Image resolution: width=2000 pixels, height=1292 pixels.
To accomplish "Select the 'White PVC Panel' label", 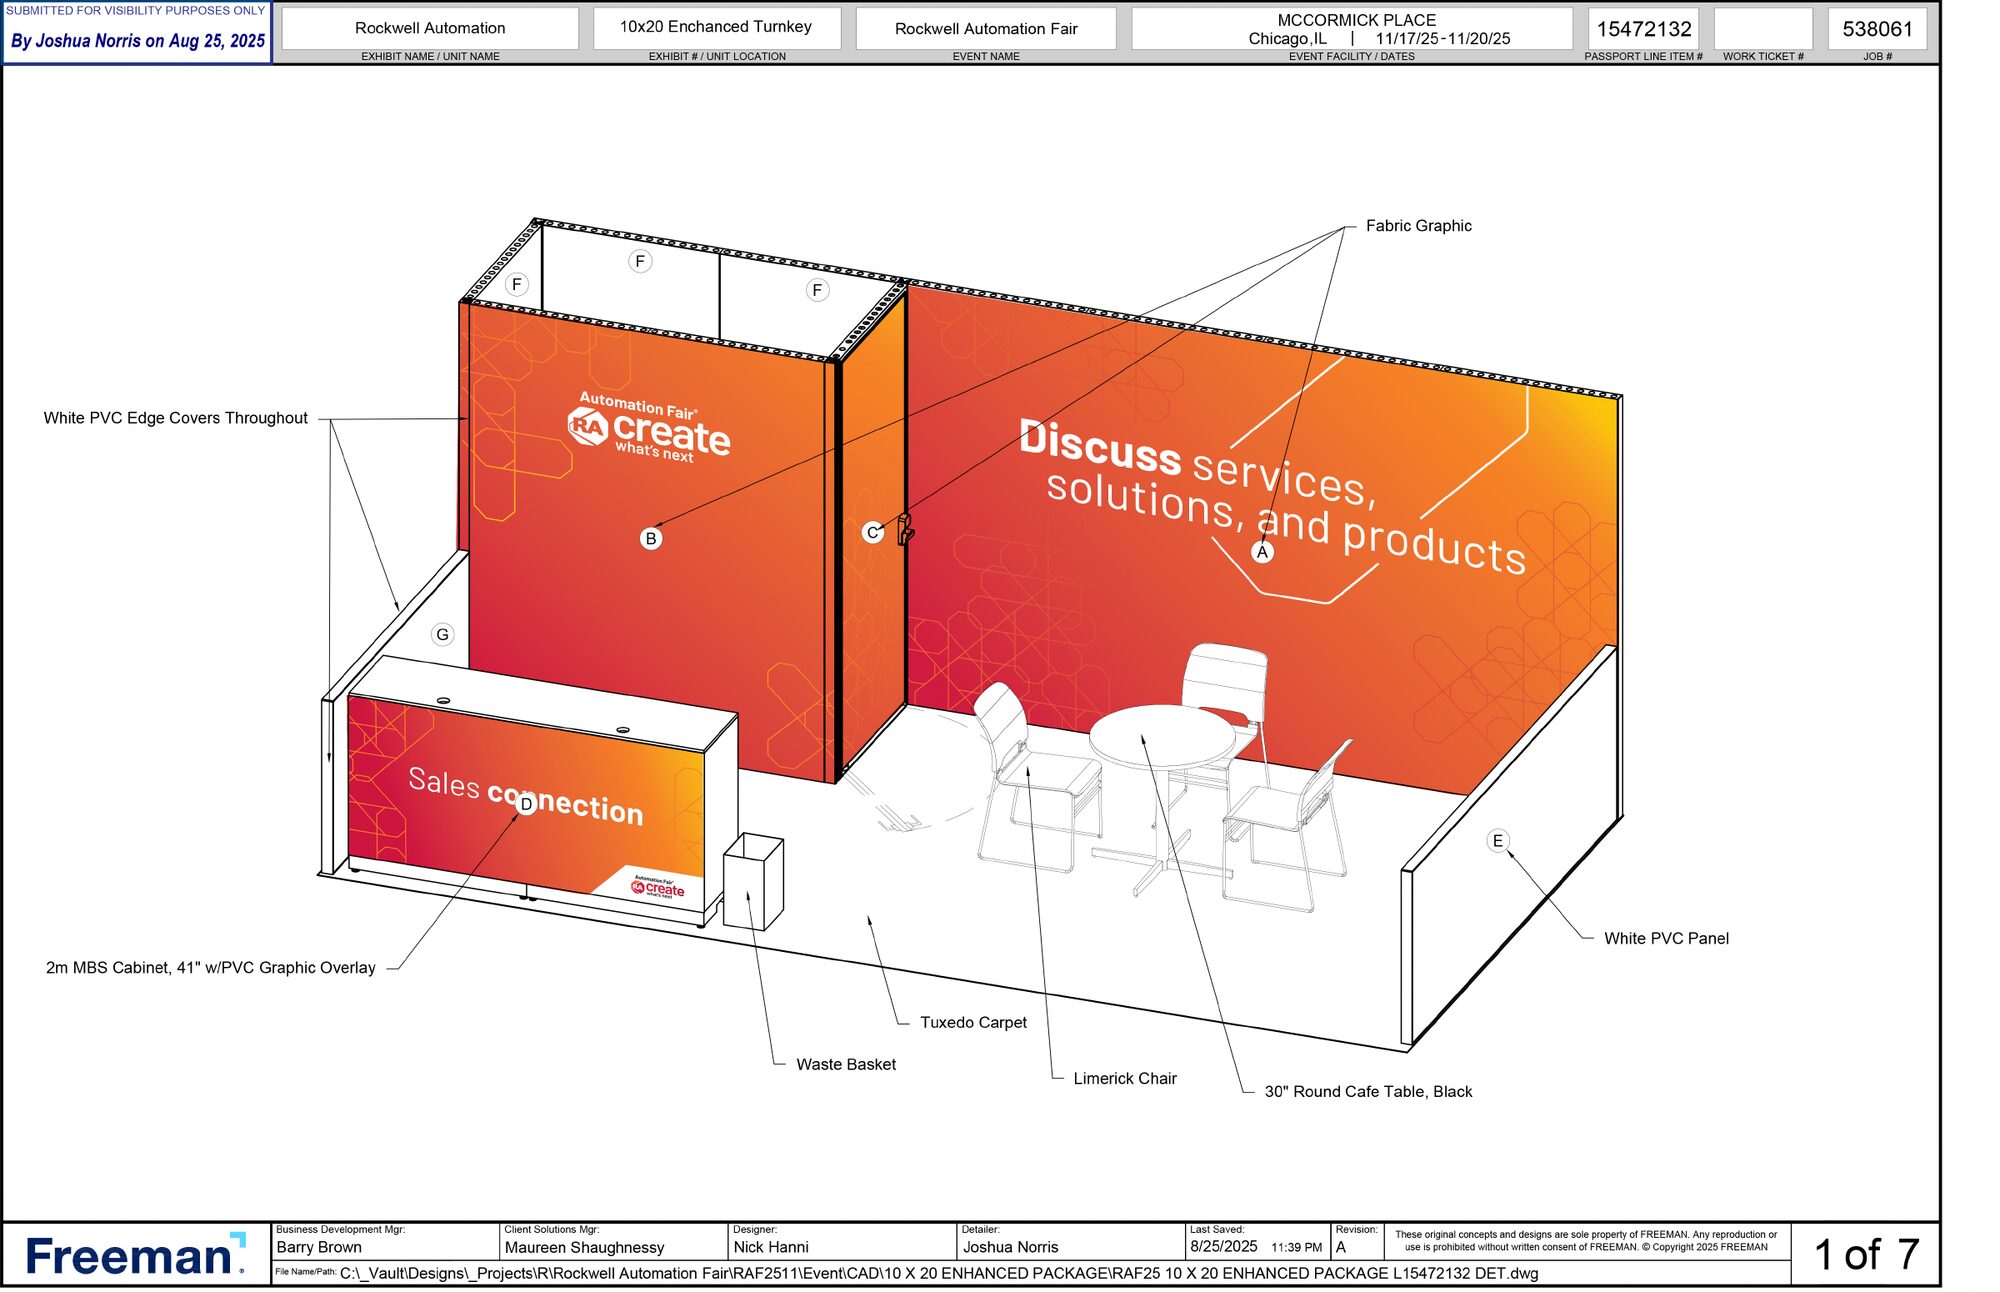I will tap(1666, 938).
